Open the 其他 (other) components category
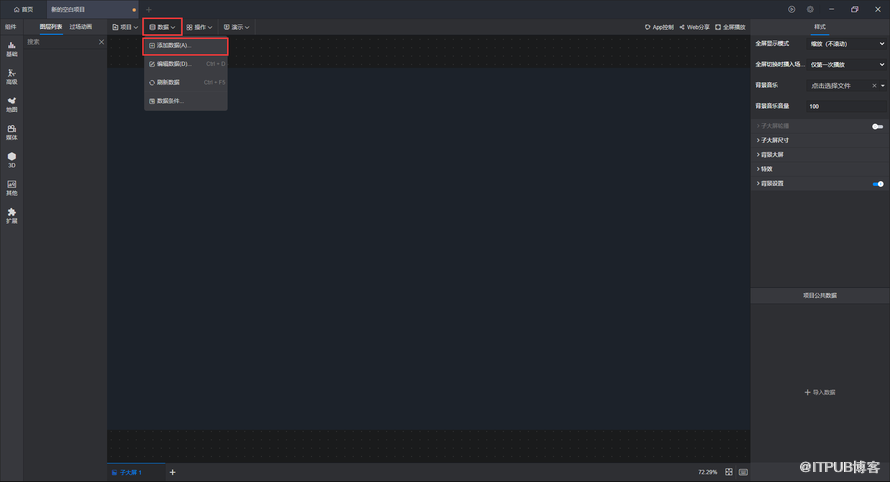This screenshot has width=890, height=482. [11, 188]
